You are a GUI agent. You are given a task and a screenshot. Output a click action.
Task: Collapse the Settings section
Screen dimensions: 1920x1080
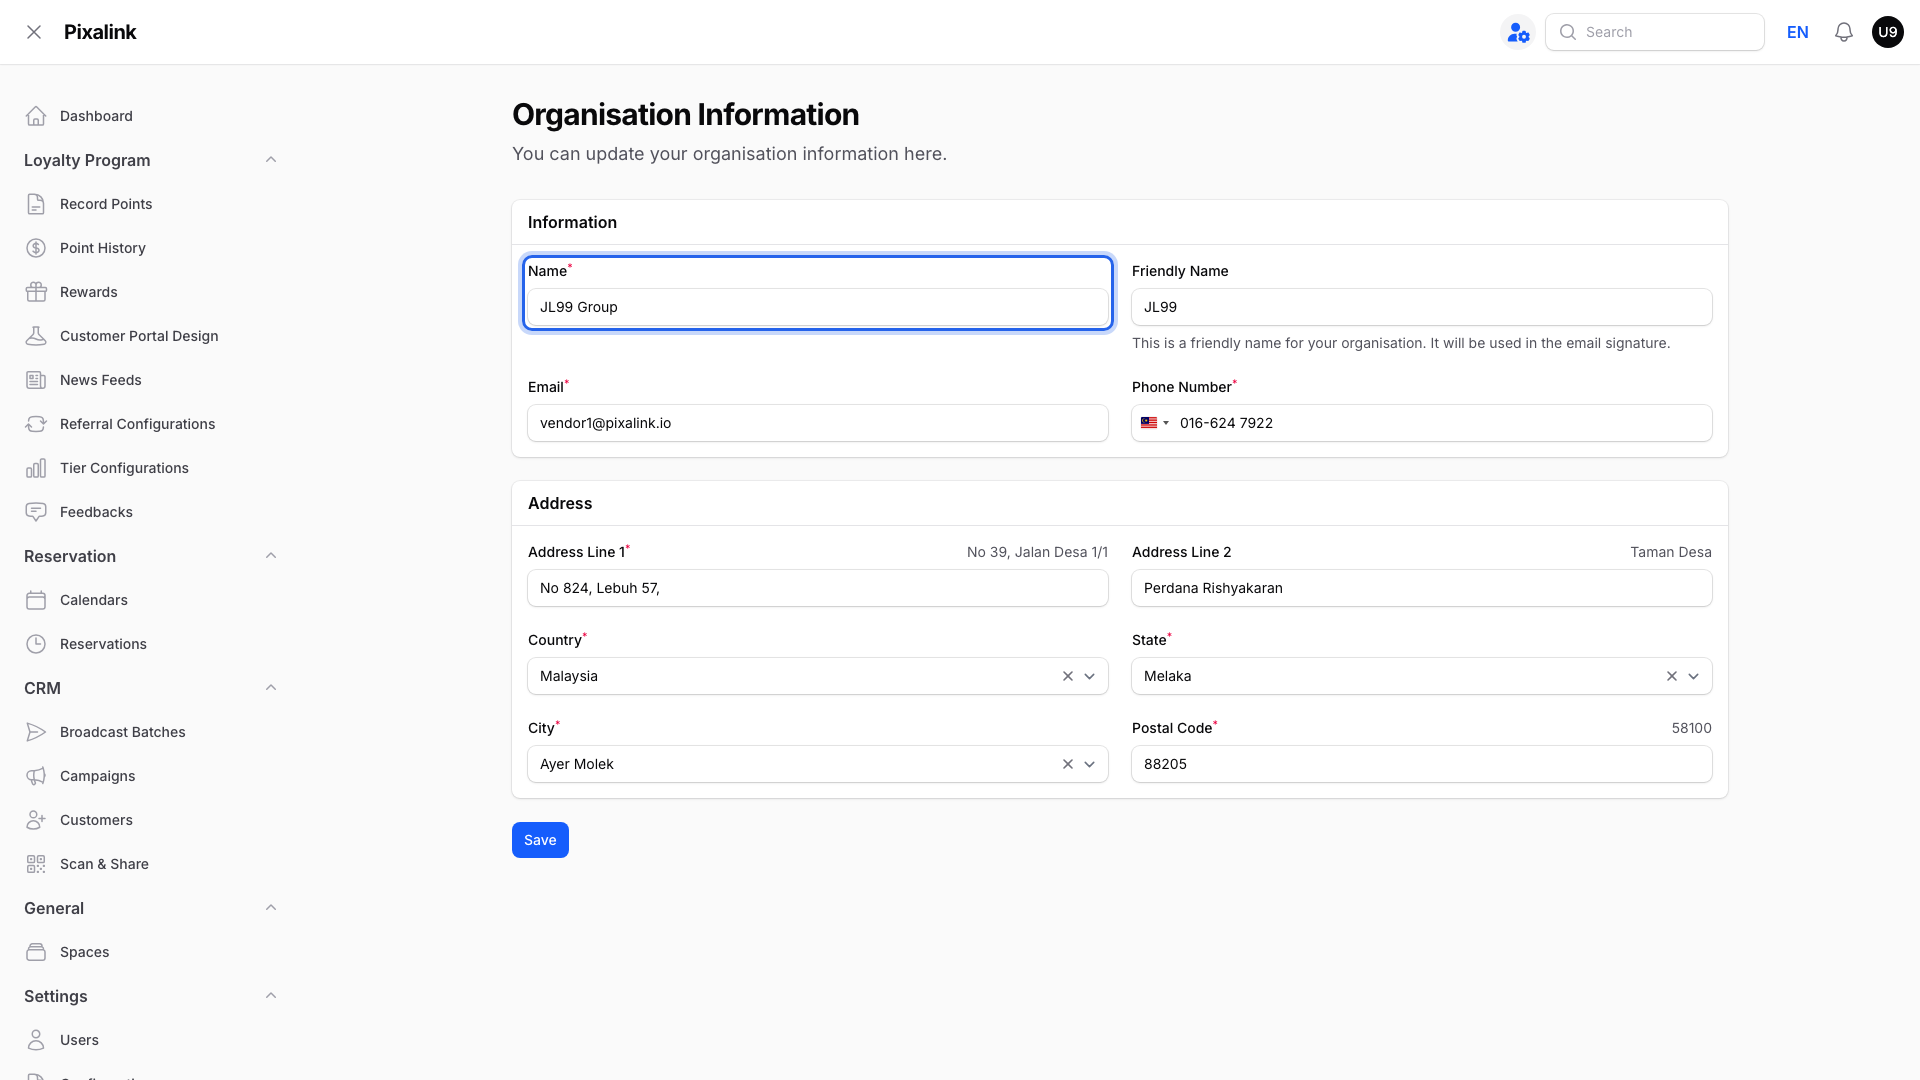pos(271,996)
